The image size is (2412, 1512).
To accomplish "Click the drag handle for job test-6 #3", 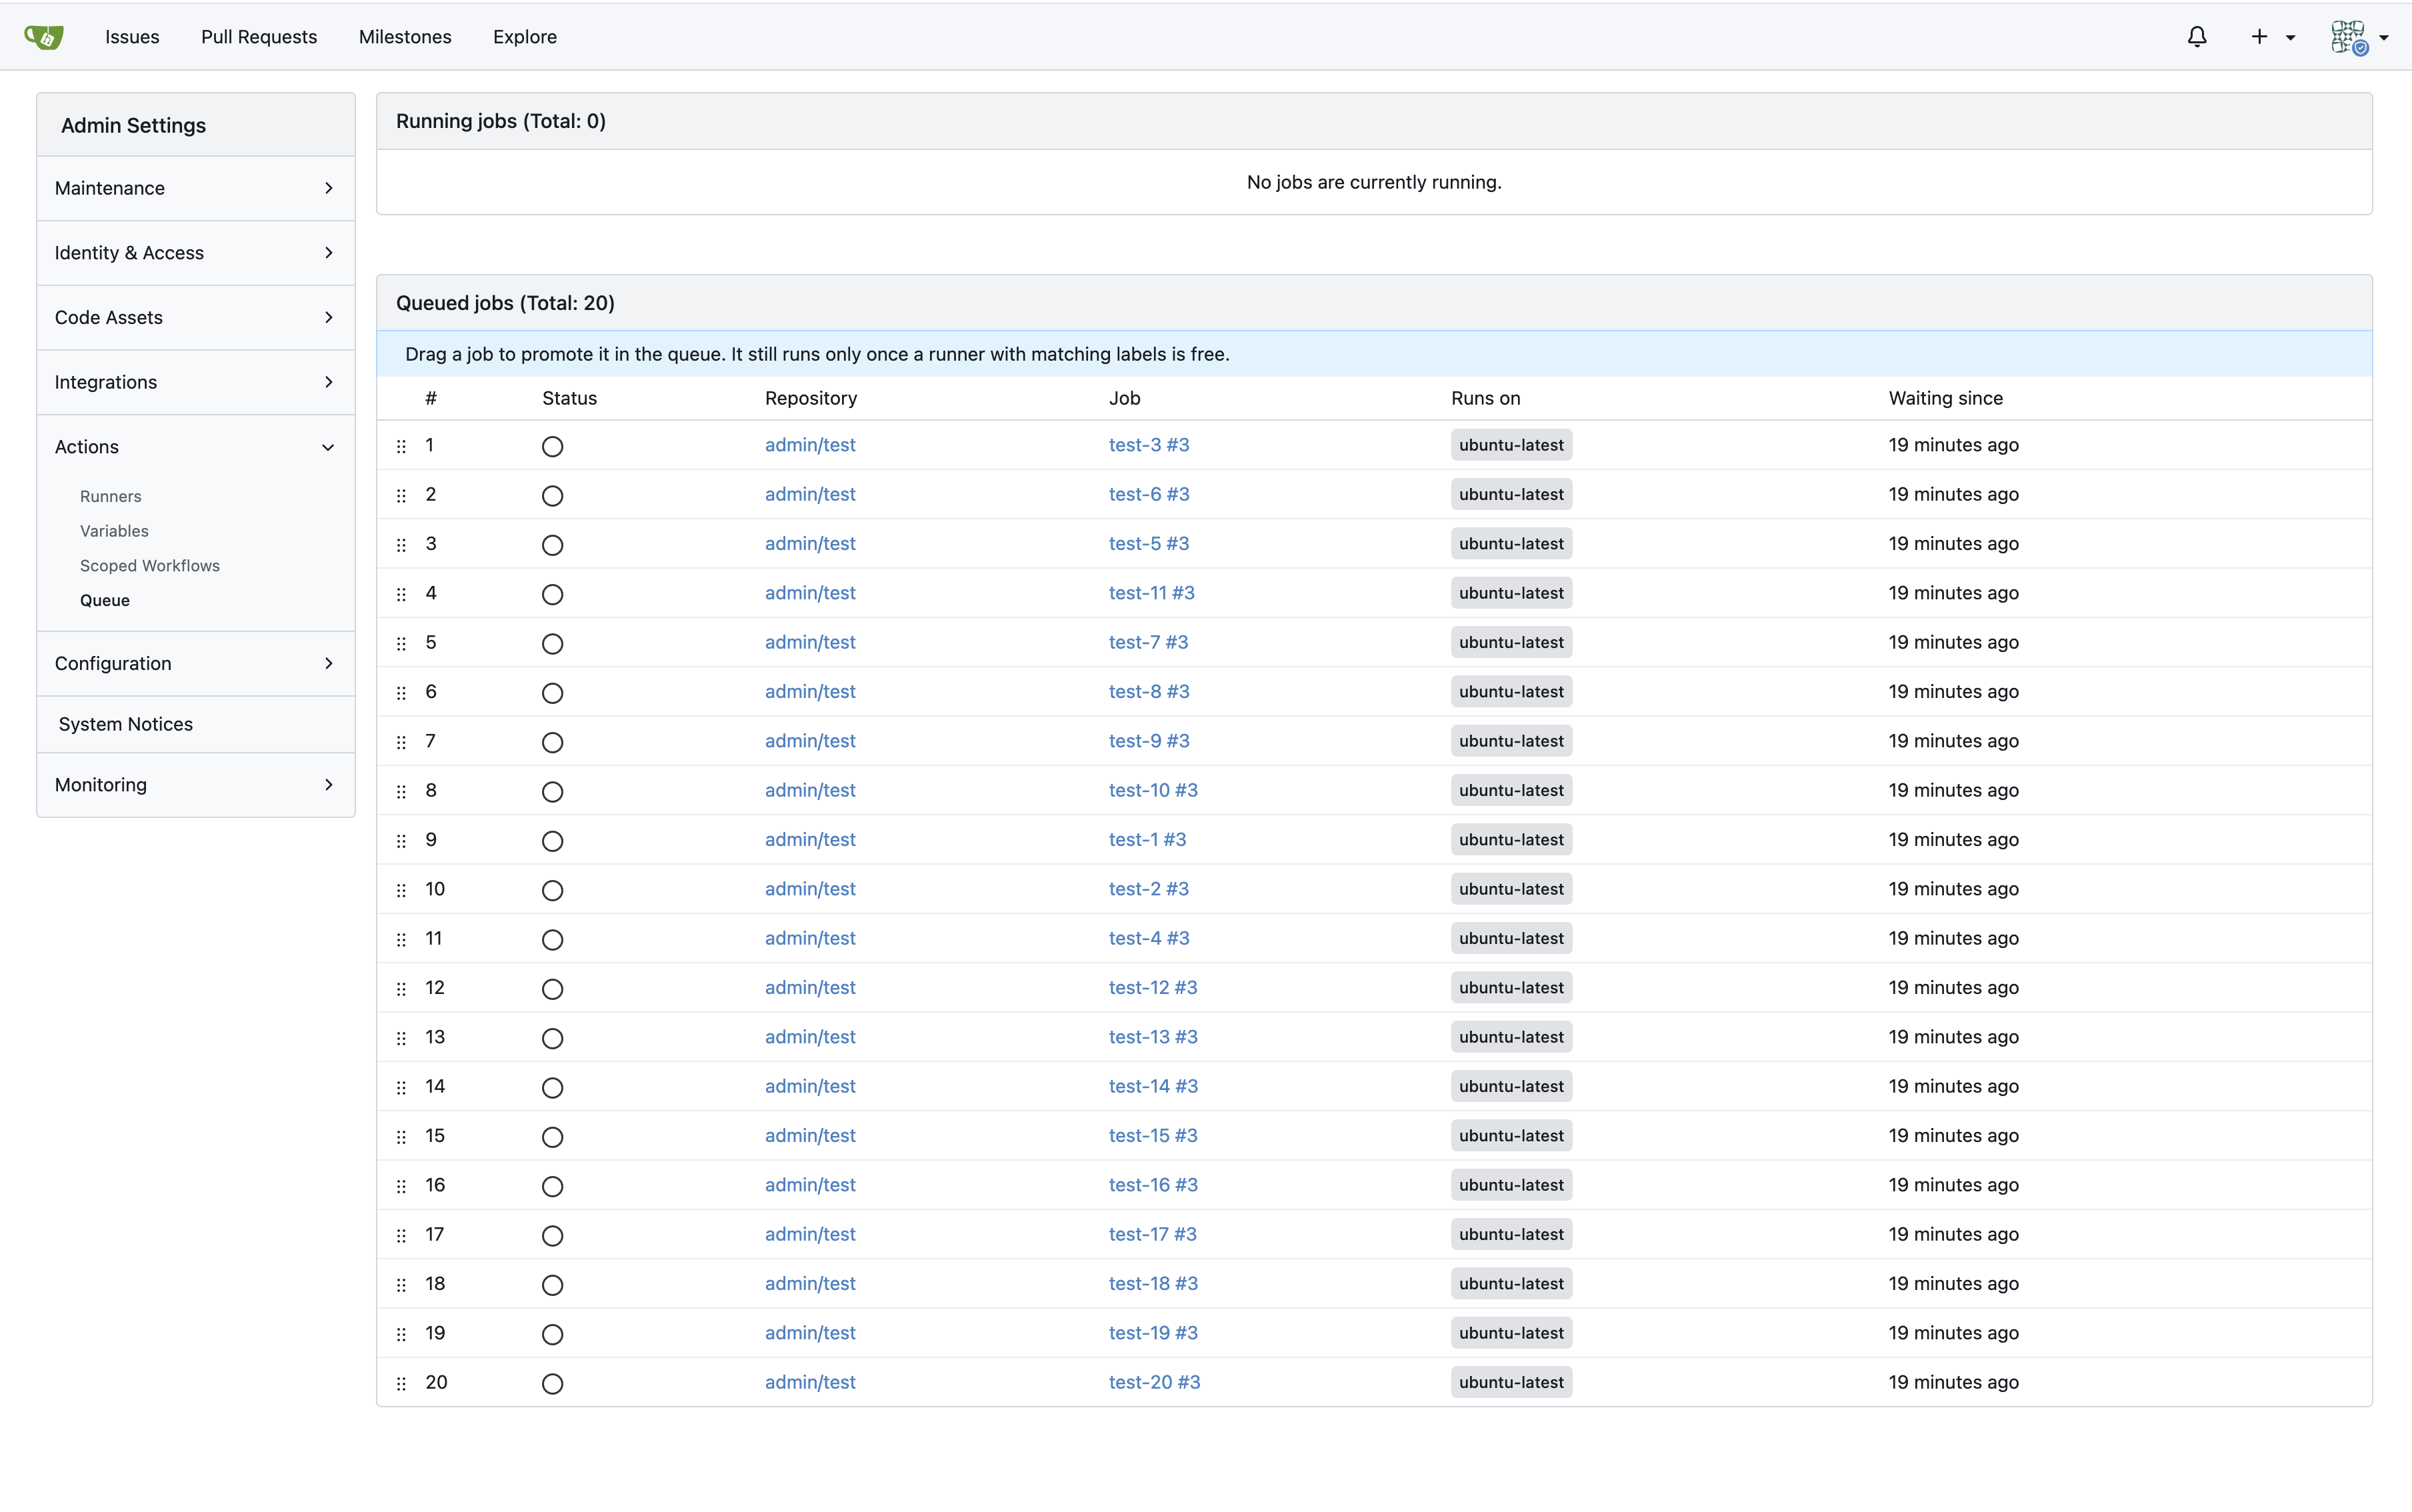I will tap(401, 495).
